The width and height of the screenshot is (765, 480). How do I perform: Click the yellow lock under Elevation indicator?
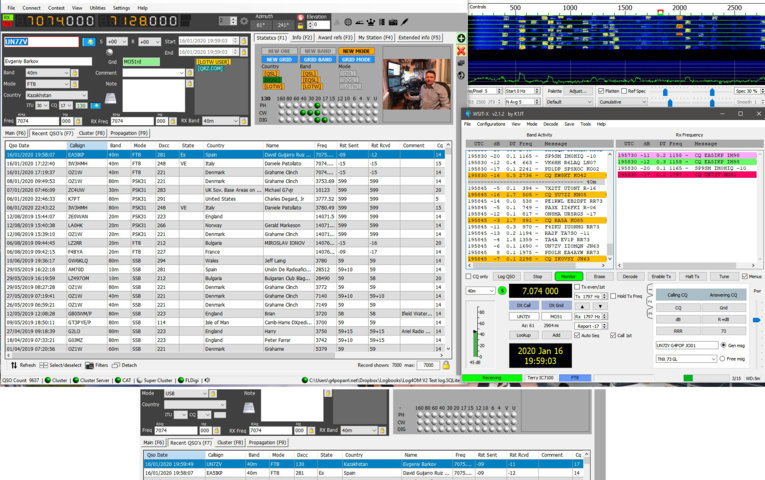click(301, 26)
